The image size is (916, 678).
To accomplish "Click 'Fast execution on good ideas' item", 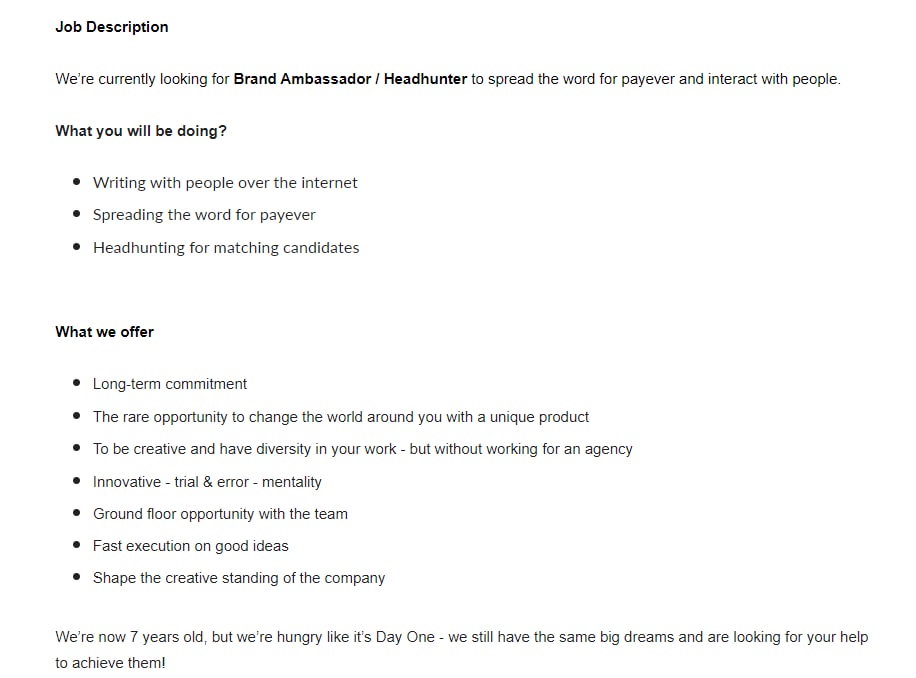I will coord(190,546).
